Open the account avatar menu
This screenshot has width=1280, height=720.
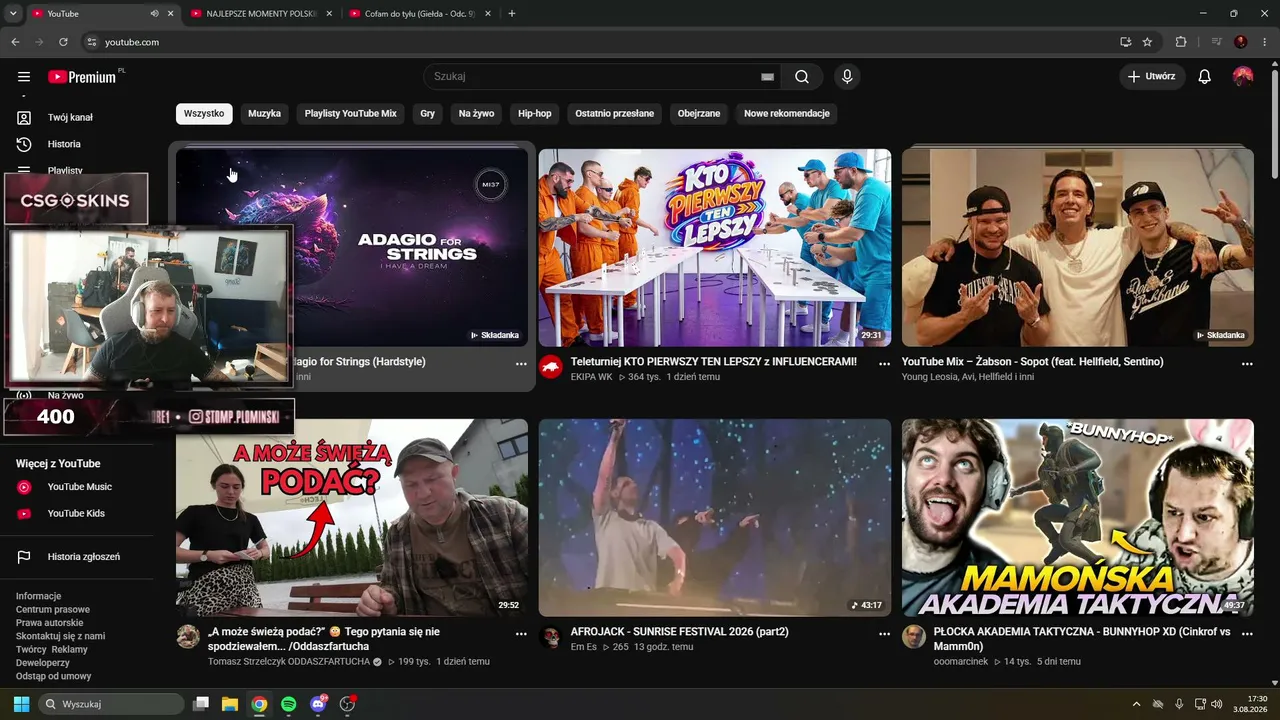(x=1243, y=77)
